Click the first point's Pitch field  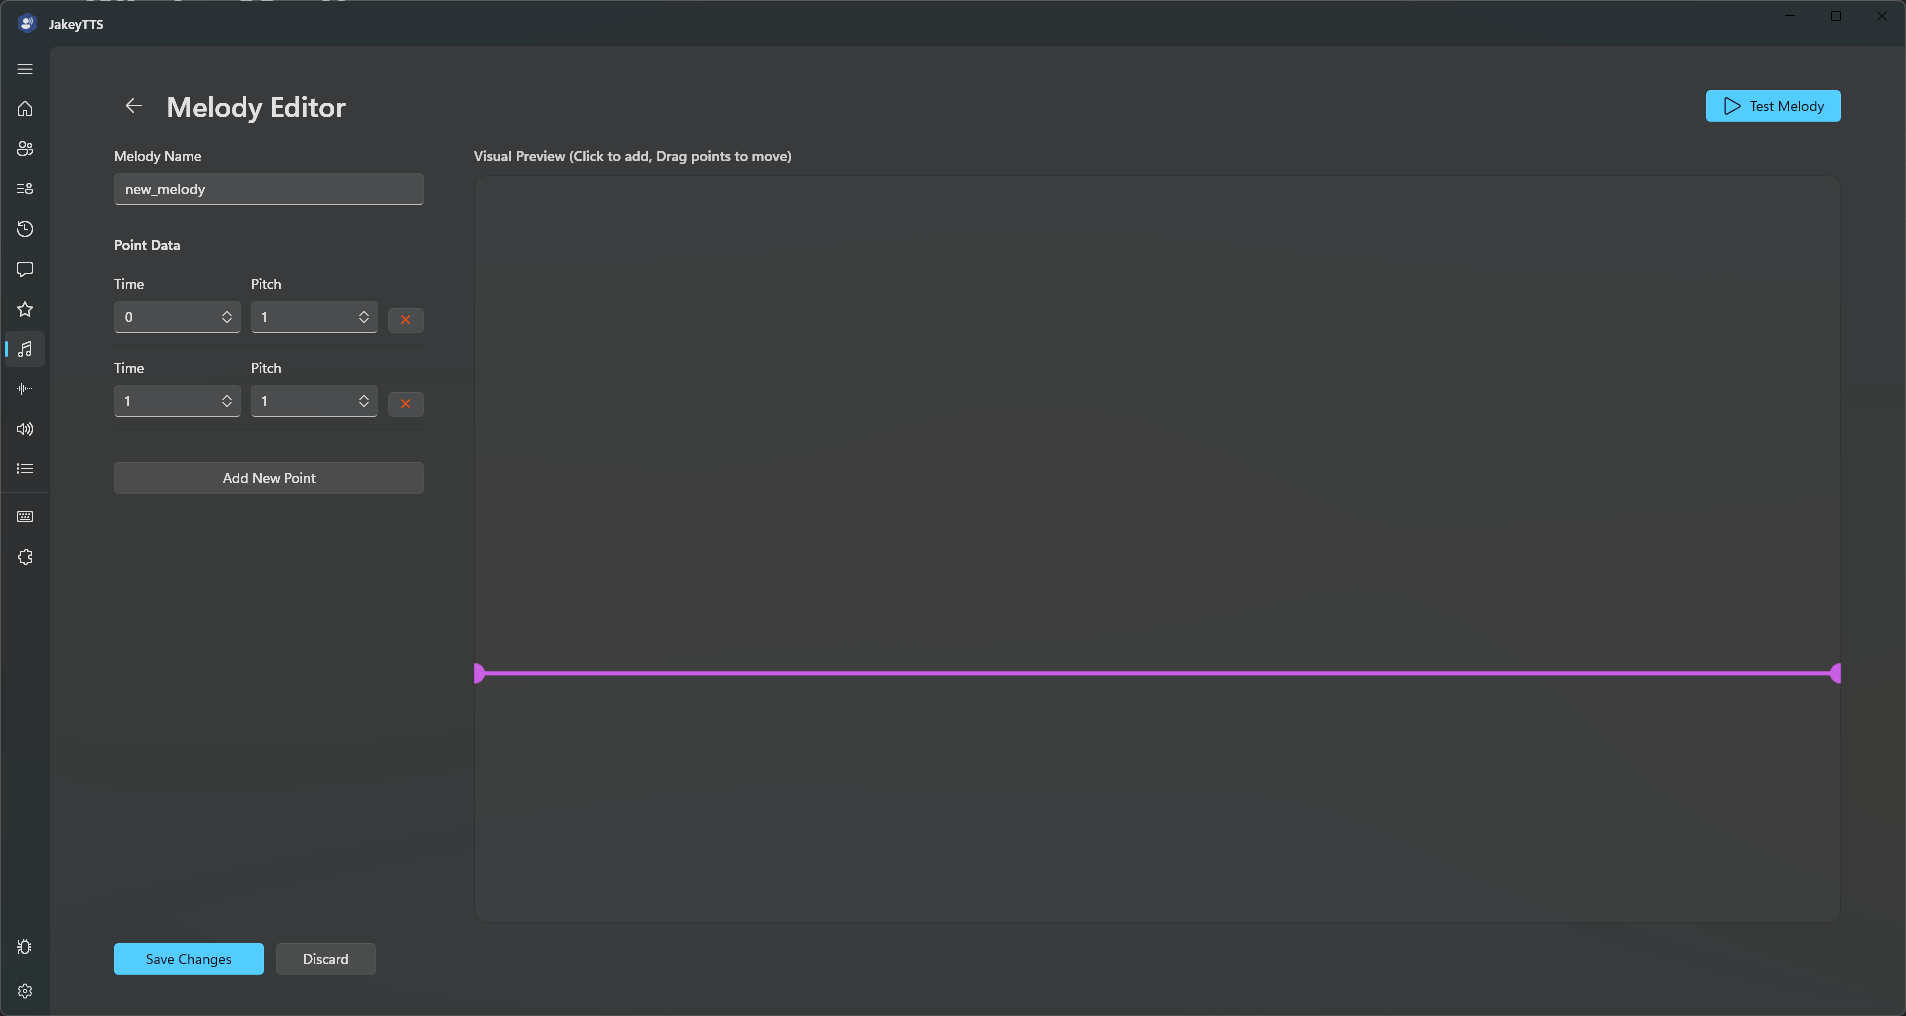click(x=314, y=317)
